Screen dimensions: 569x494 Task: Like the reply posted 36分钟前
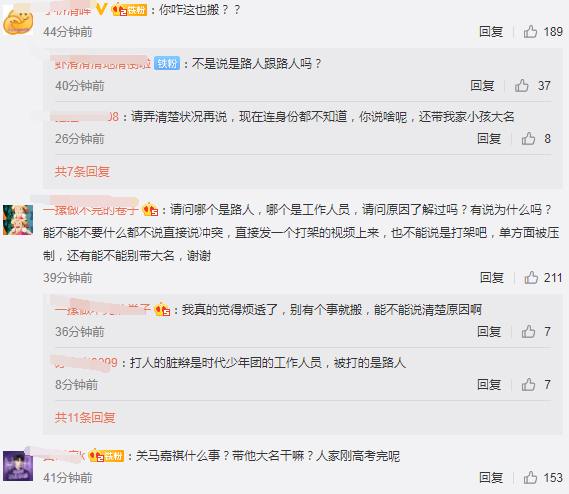(x=528, y=331)
